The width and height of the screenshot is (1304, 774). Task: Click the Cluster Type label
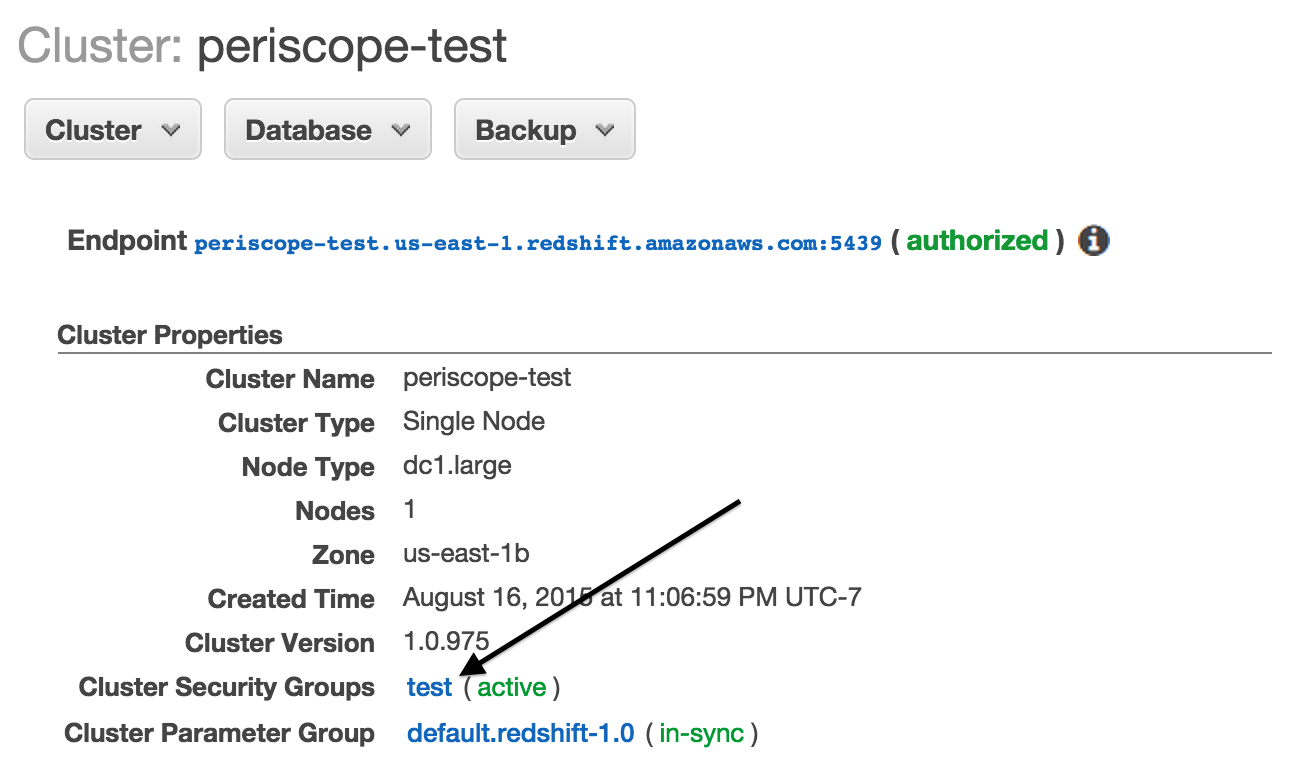(297, 423)
